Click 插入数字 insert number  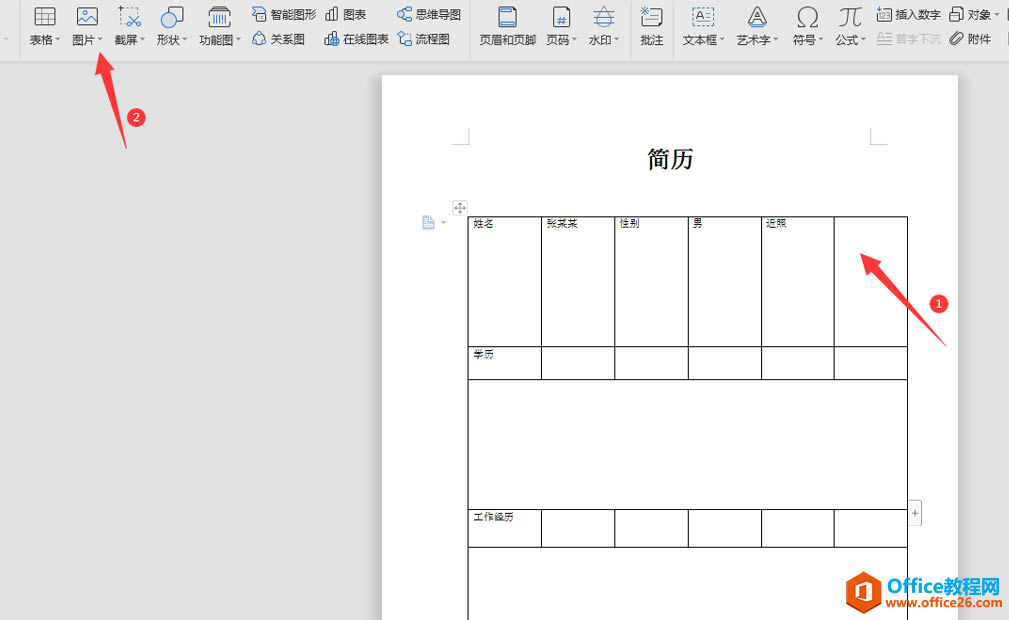click(909, 14)
